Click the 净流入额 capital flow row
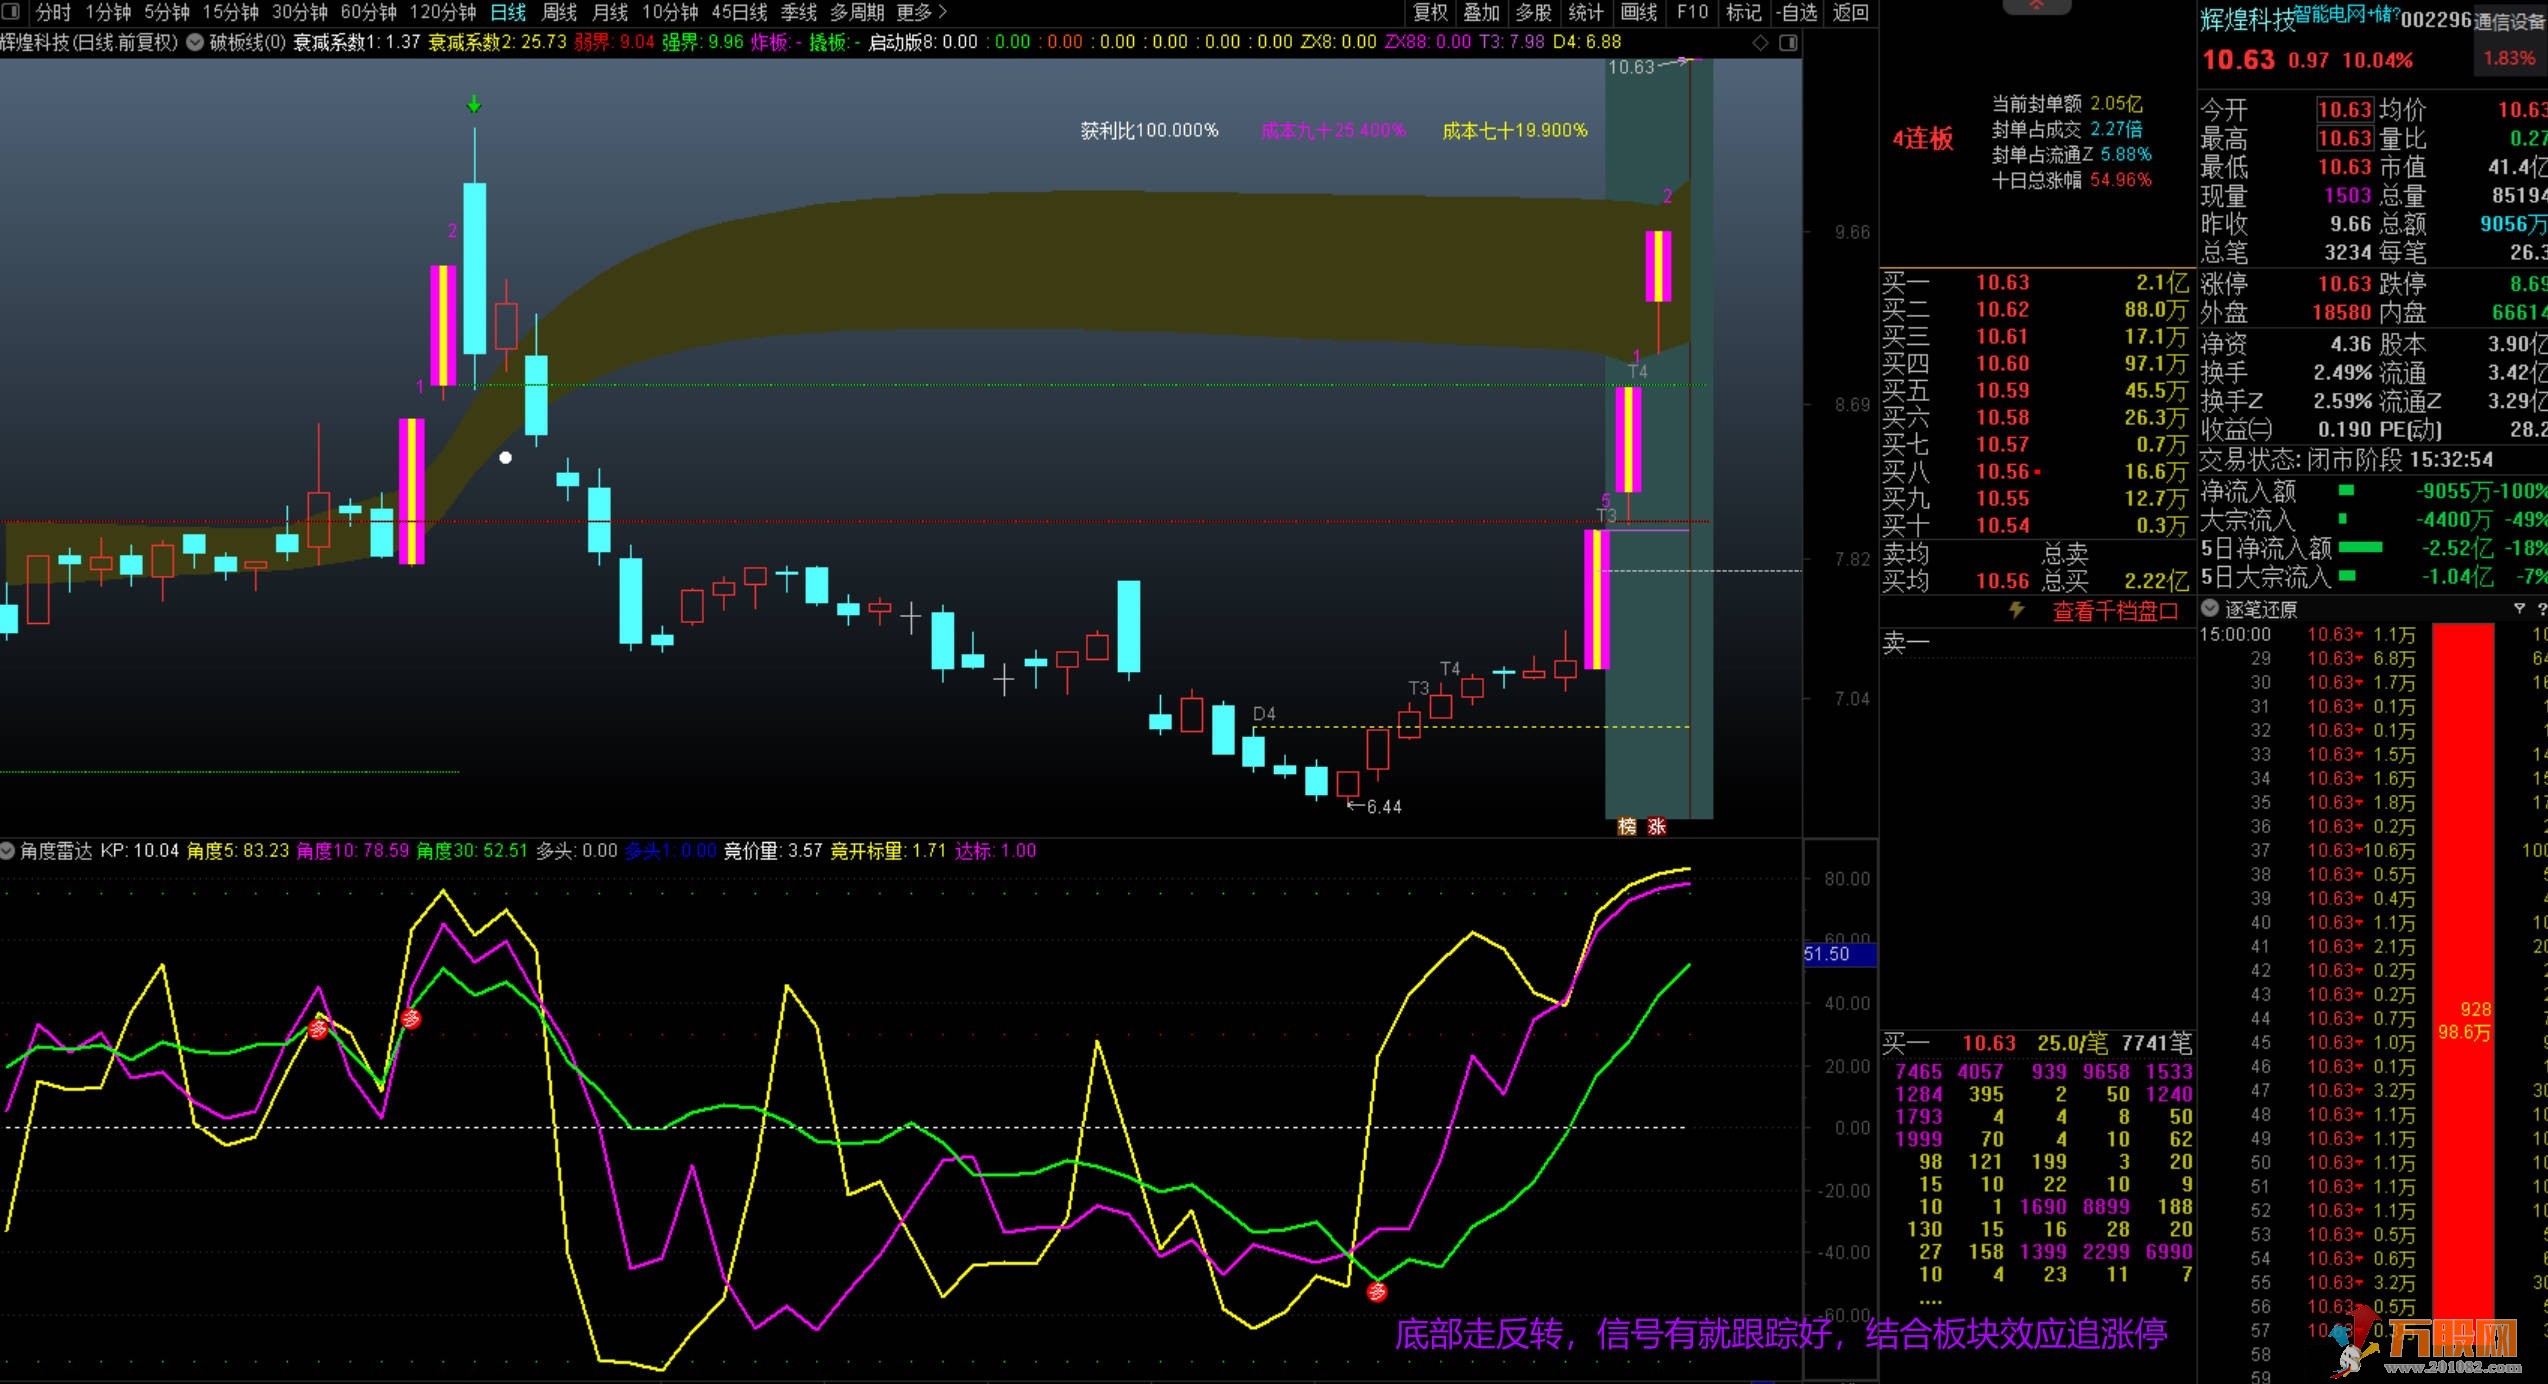Screen dimensions: 2548x1384 pyautogui.click(x=2372, y=491)
